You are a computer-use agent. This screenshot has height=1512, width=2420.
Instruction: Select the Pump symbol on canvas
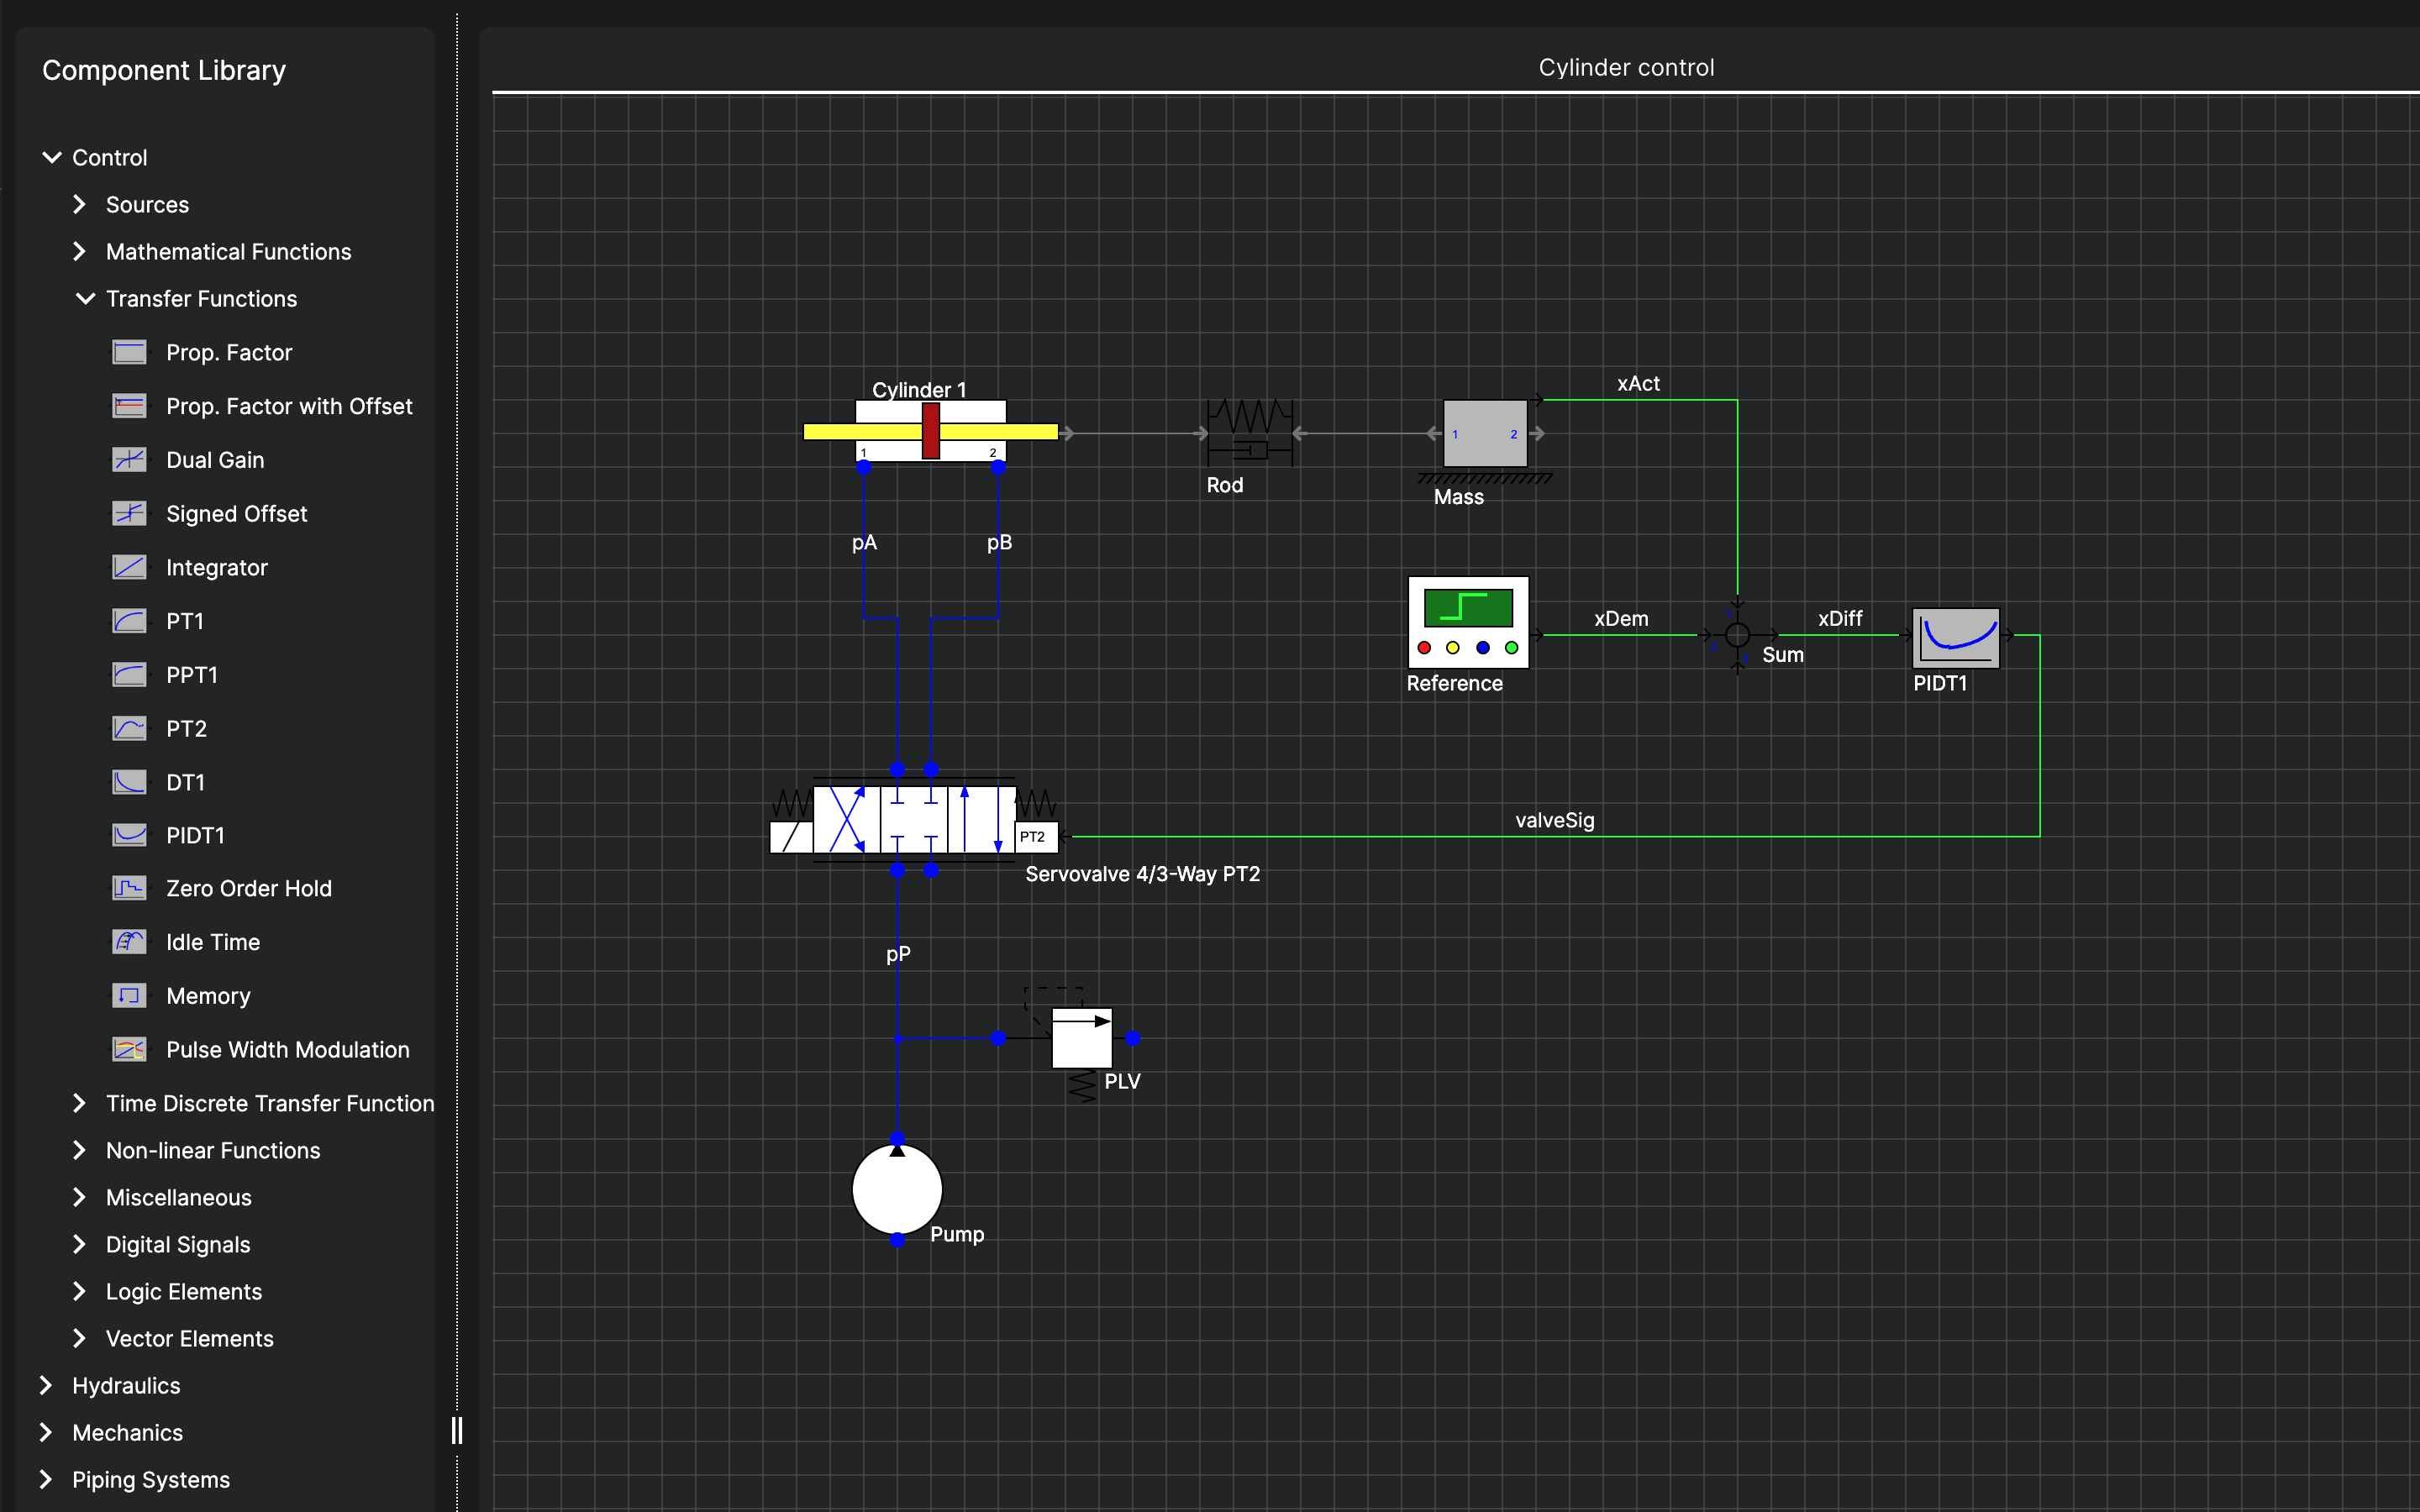pyautogui.click(x=897, y=1189)
